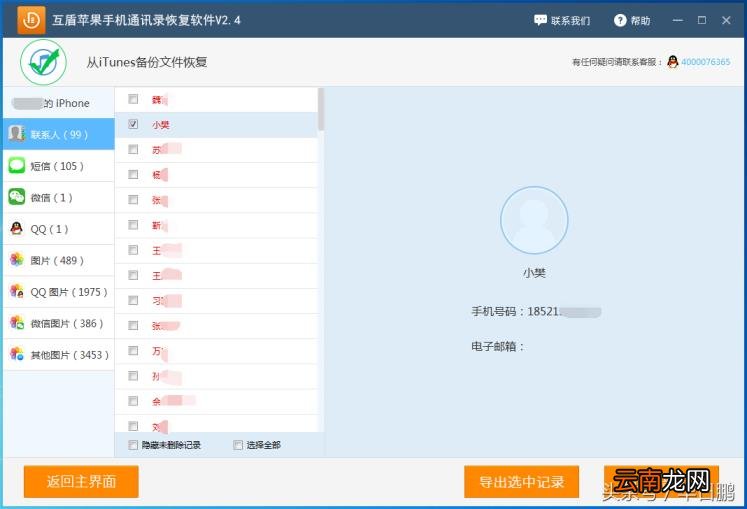The width and height of the screenshot is (747, 509).
Task: Click the photos flower icon for 图片 (489)
Action: (17, 260)
